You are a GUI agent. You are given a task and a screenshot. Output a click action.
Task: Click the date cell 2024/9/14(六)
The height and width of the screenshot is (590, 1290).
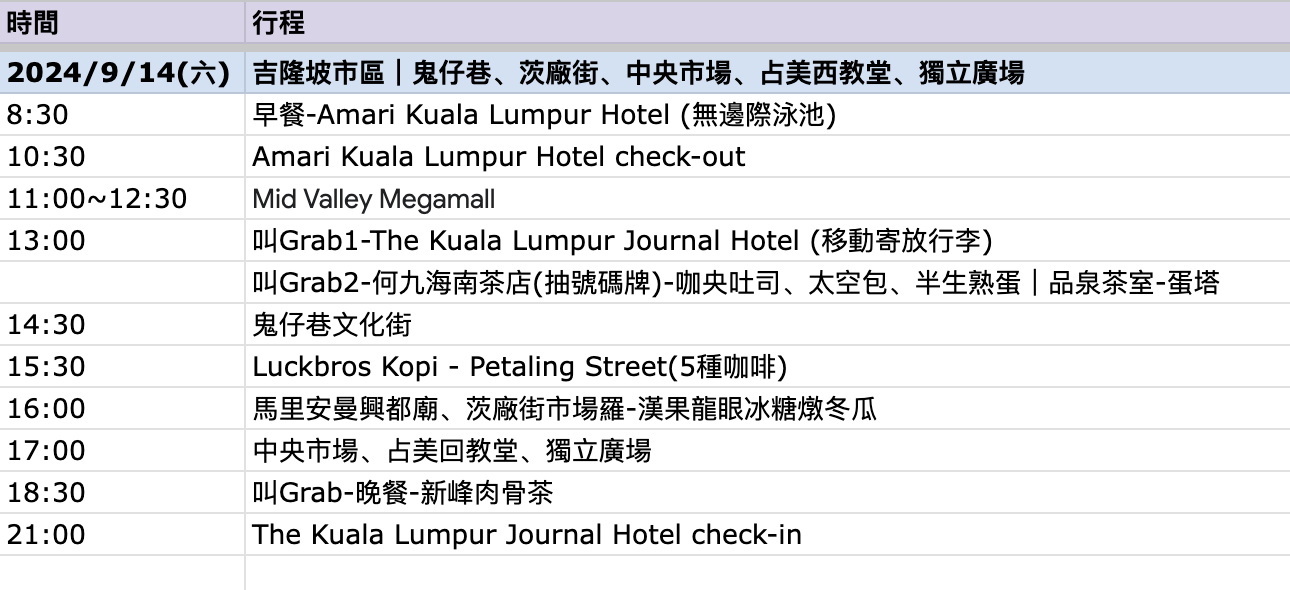coord(122,73)
